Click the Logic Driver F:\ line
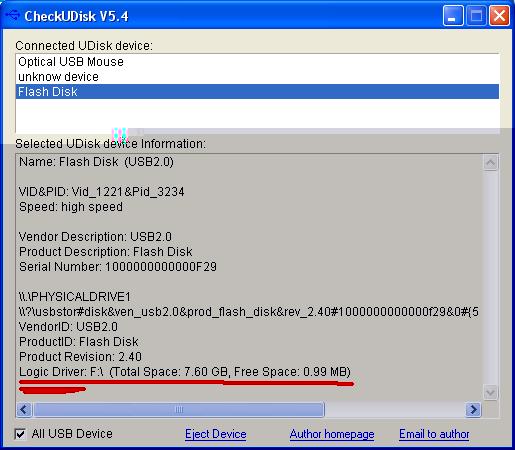The height and width of the screenshot is (450, 515). pos(185,372)
